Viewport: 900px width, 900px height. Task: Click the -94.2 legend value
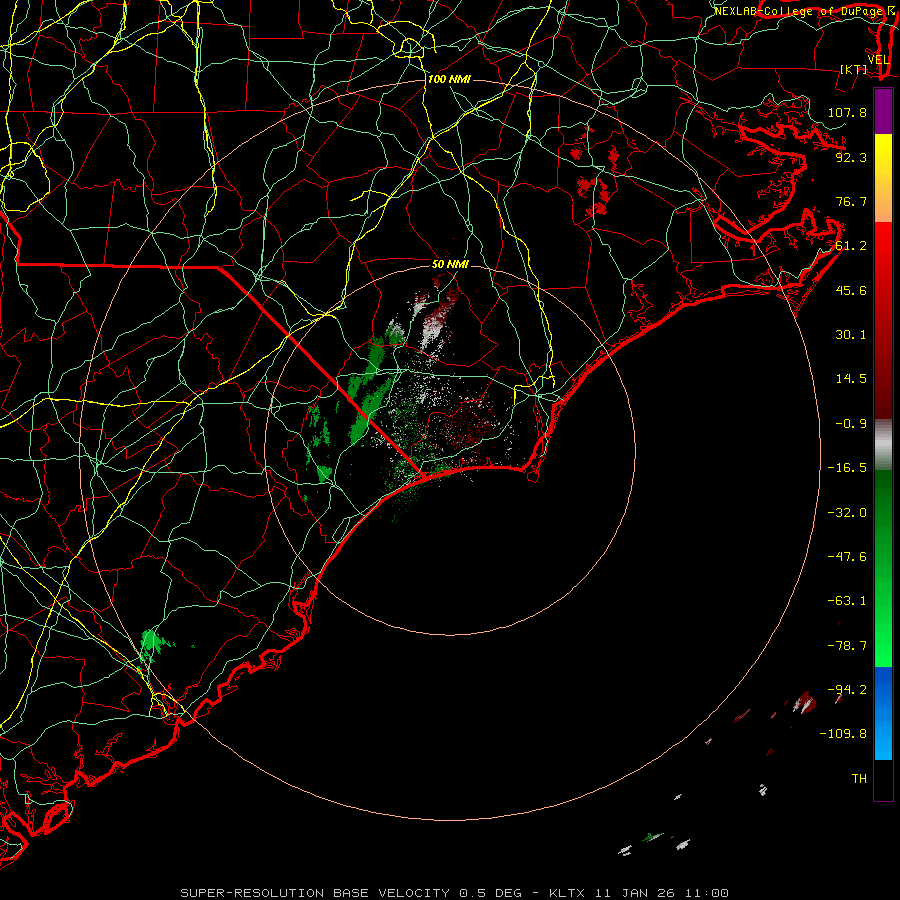click(847, 689)
